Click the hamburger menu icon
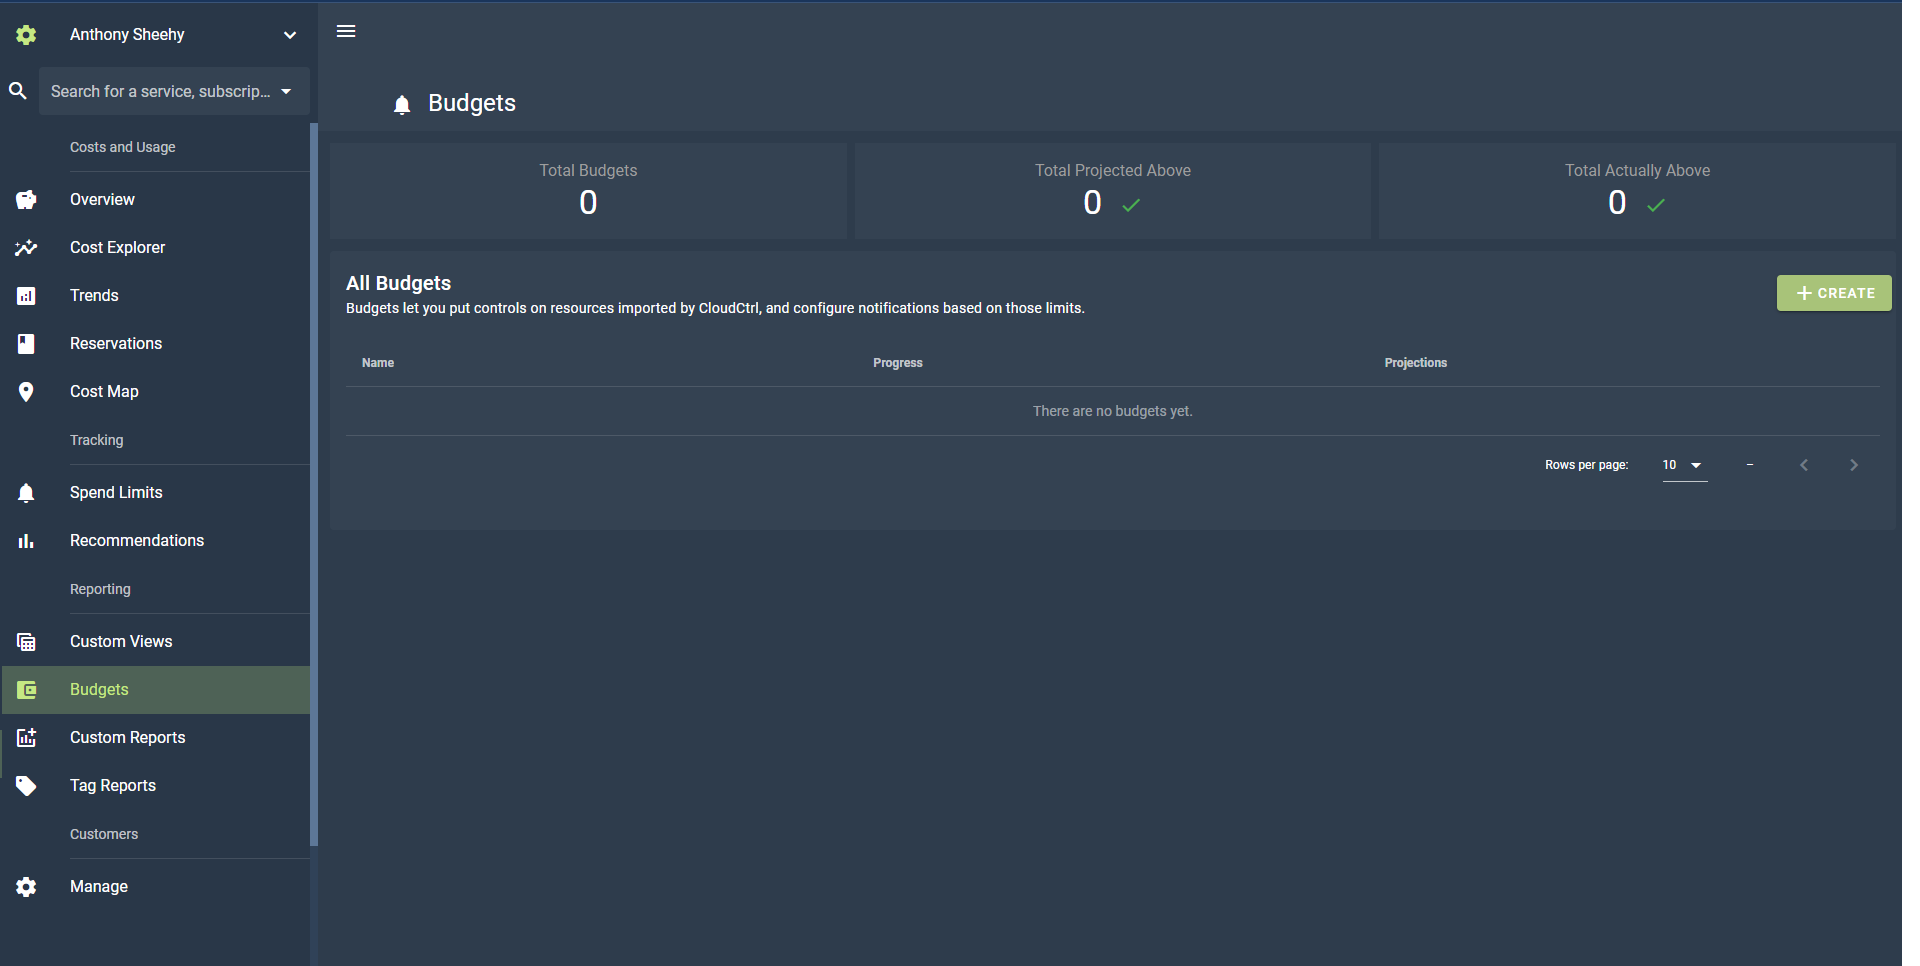The height and width of the screenshot is (966, 1920). coord(346,31)
